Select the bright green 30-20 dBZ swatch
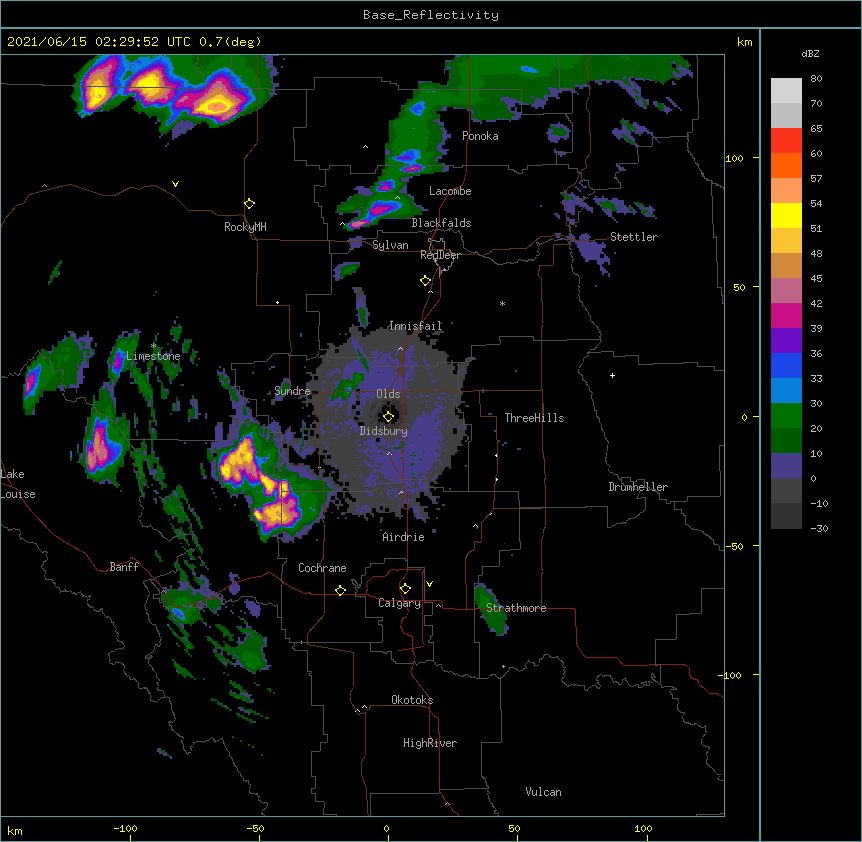Screen dimensions: 862x842 [786, 416]
